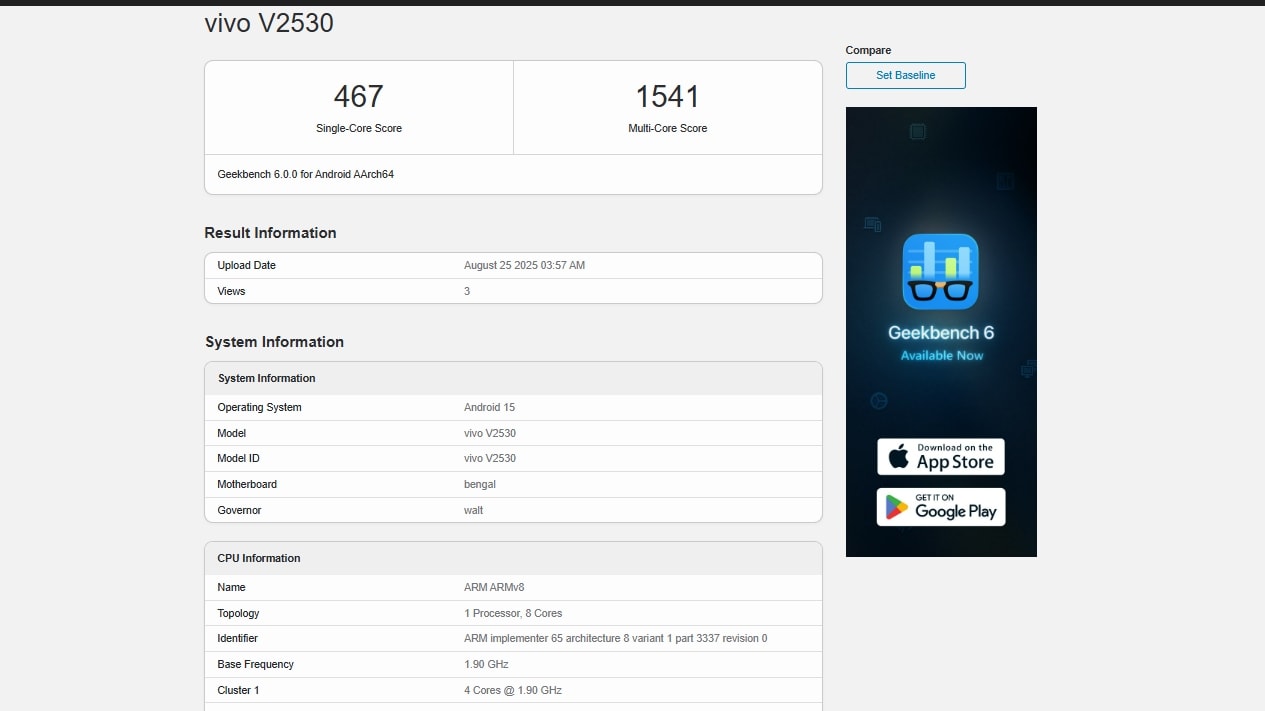Select the 1541 Multi-Core Score value
The width and height of the screenshot is (1265, 711).
pyautogui.click(x=667, y=97)
